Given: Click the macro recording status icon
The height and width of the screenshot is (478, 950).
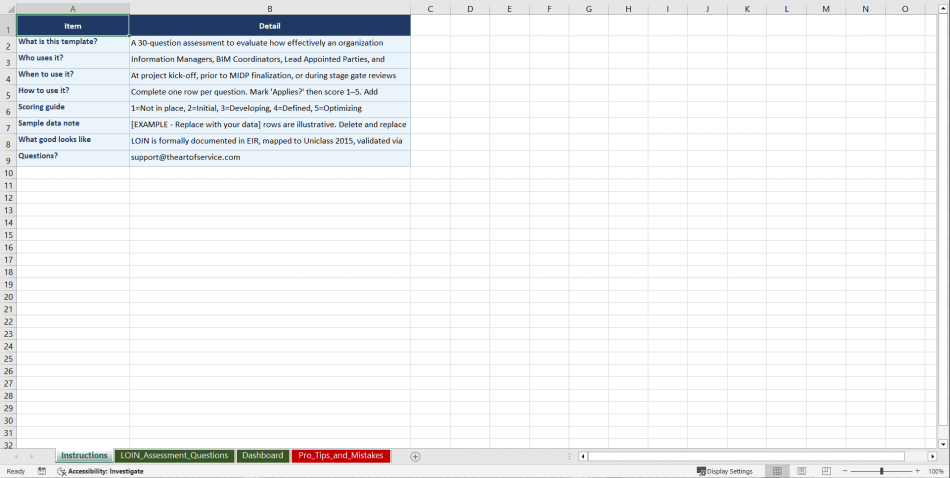Looking at the screenshot, I should click(x=42, y=471).
